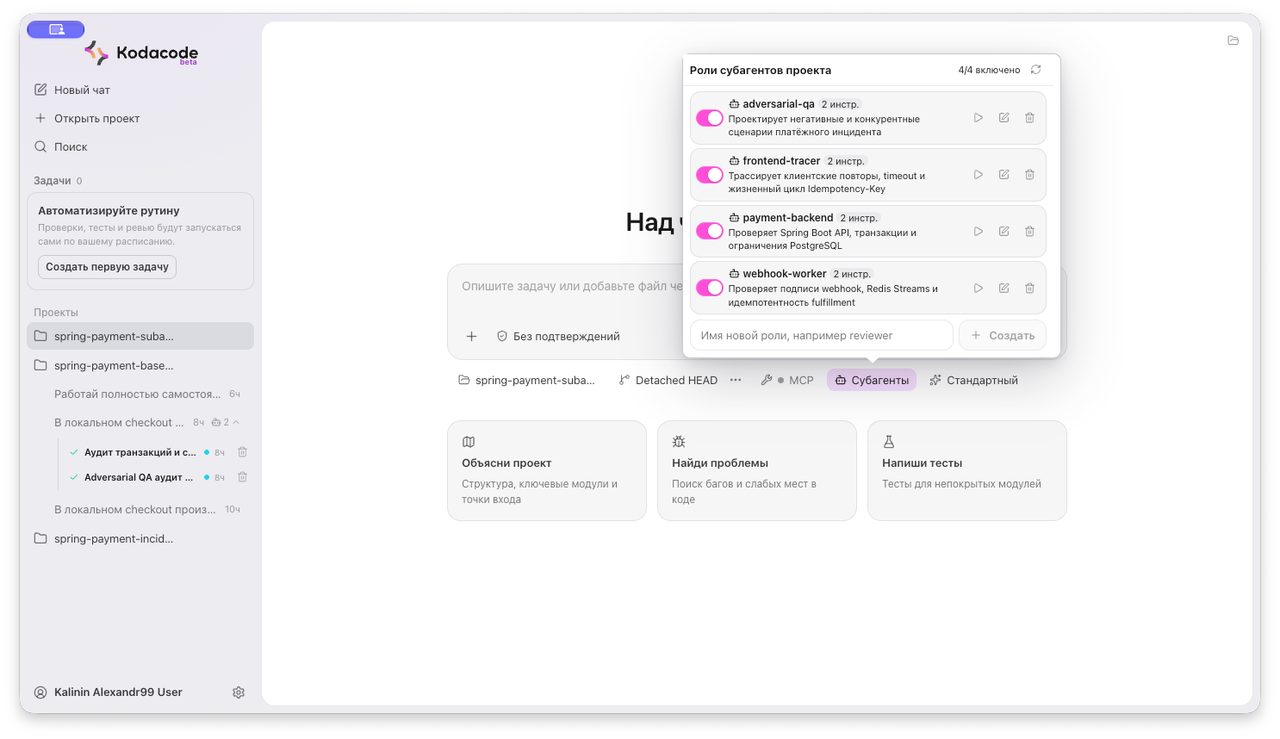
Task: Open settings gear next to user name
Action: 238,692
